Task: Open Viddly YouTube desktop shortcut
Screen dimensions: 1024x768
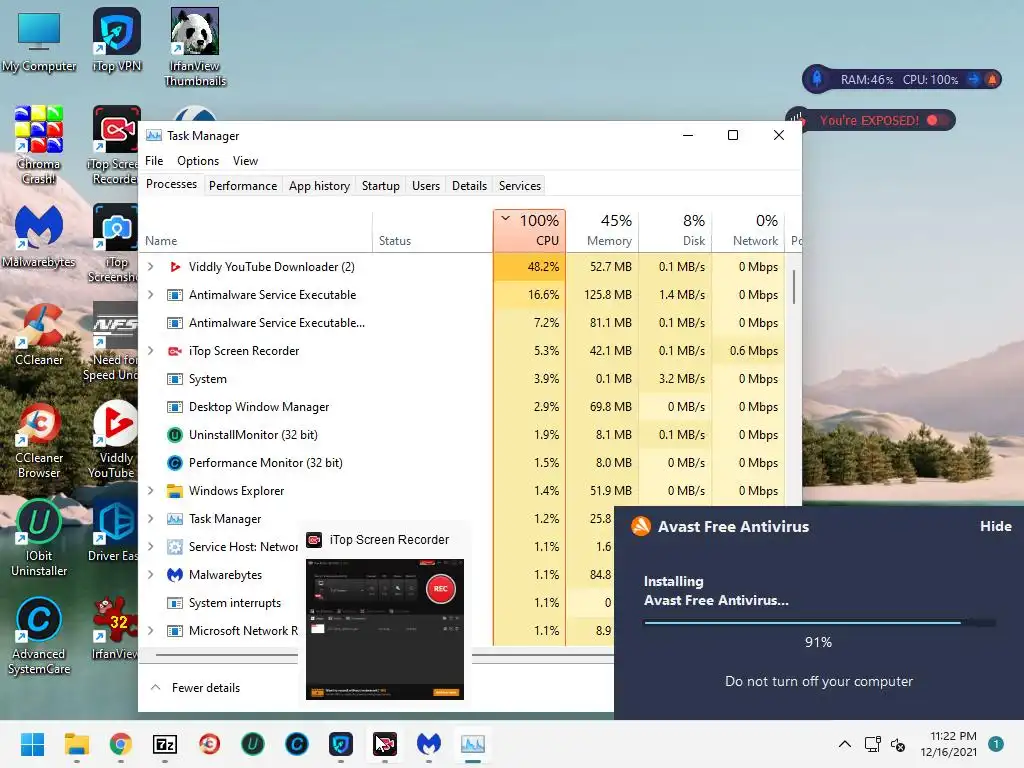Action: point(115,440)
